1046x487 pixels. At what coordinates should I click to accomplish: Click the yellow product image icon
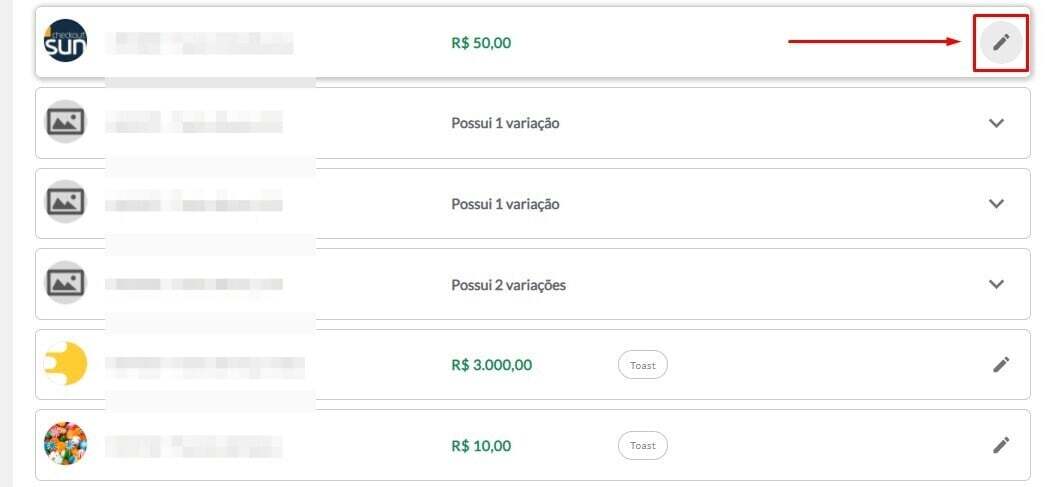tap(66, 364)
